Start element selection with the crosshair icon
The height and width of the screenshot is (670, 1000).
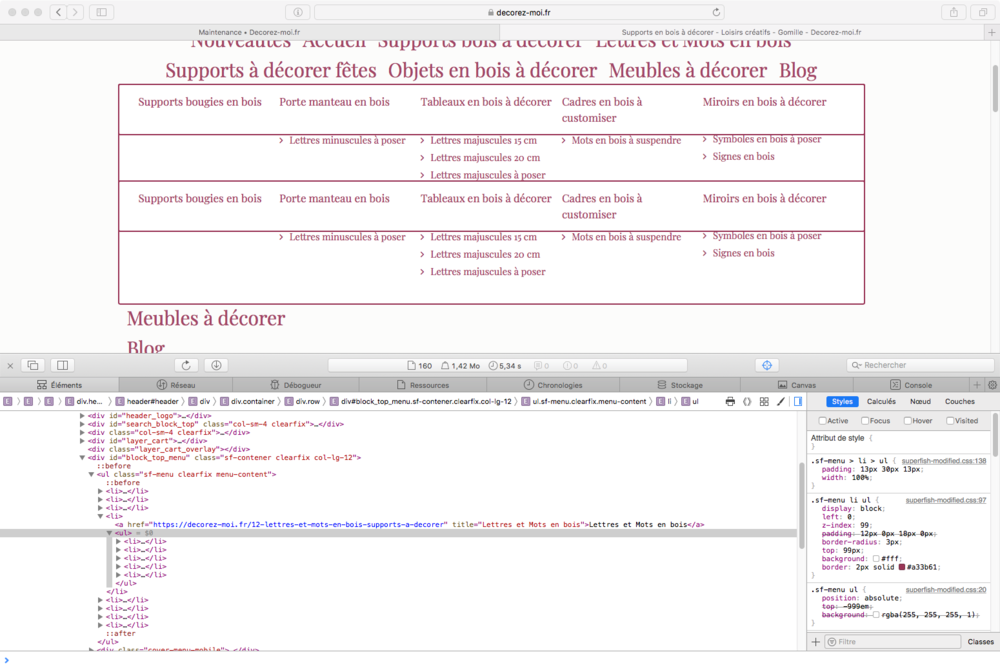point(768,365)
